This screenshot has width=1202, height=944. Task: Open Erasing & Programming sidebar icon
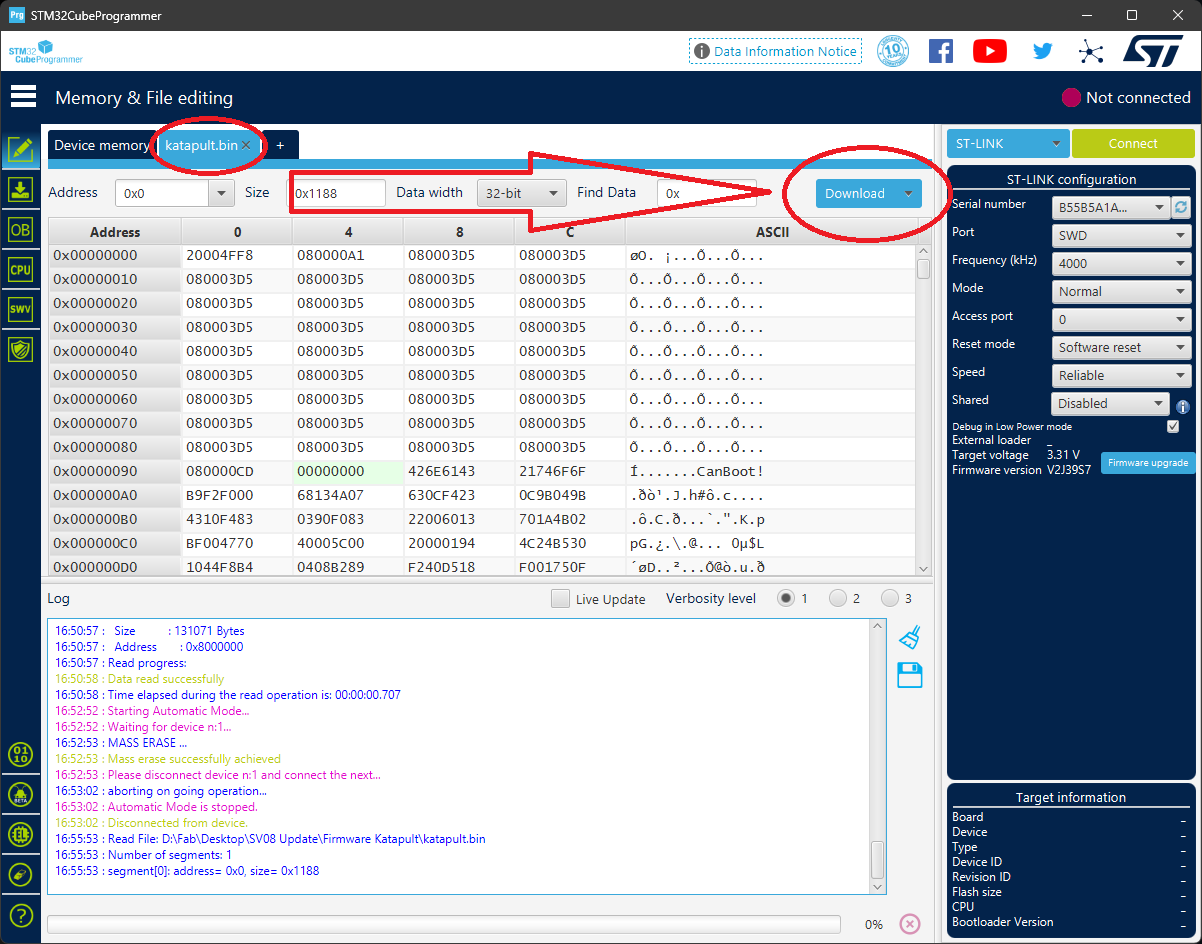click(x=20, y=190)
